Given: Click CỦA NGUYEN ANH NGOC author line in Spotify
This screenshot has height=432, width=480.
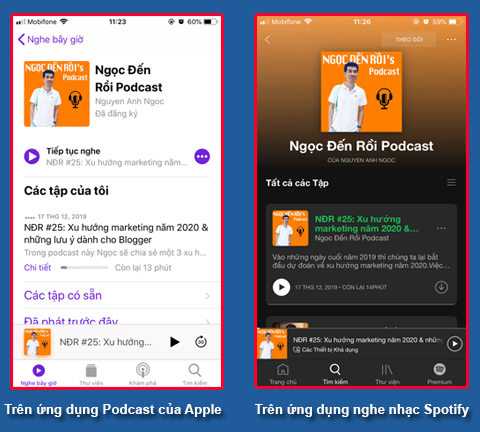Looking at the screenshot, I should click(x=361, y=160).
